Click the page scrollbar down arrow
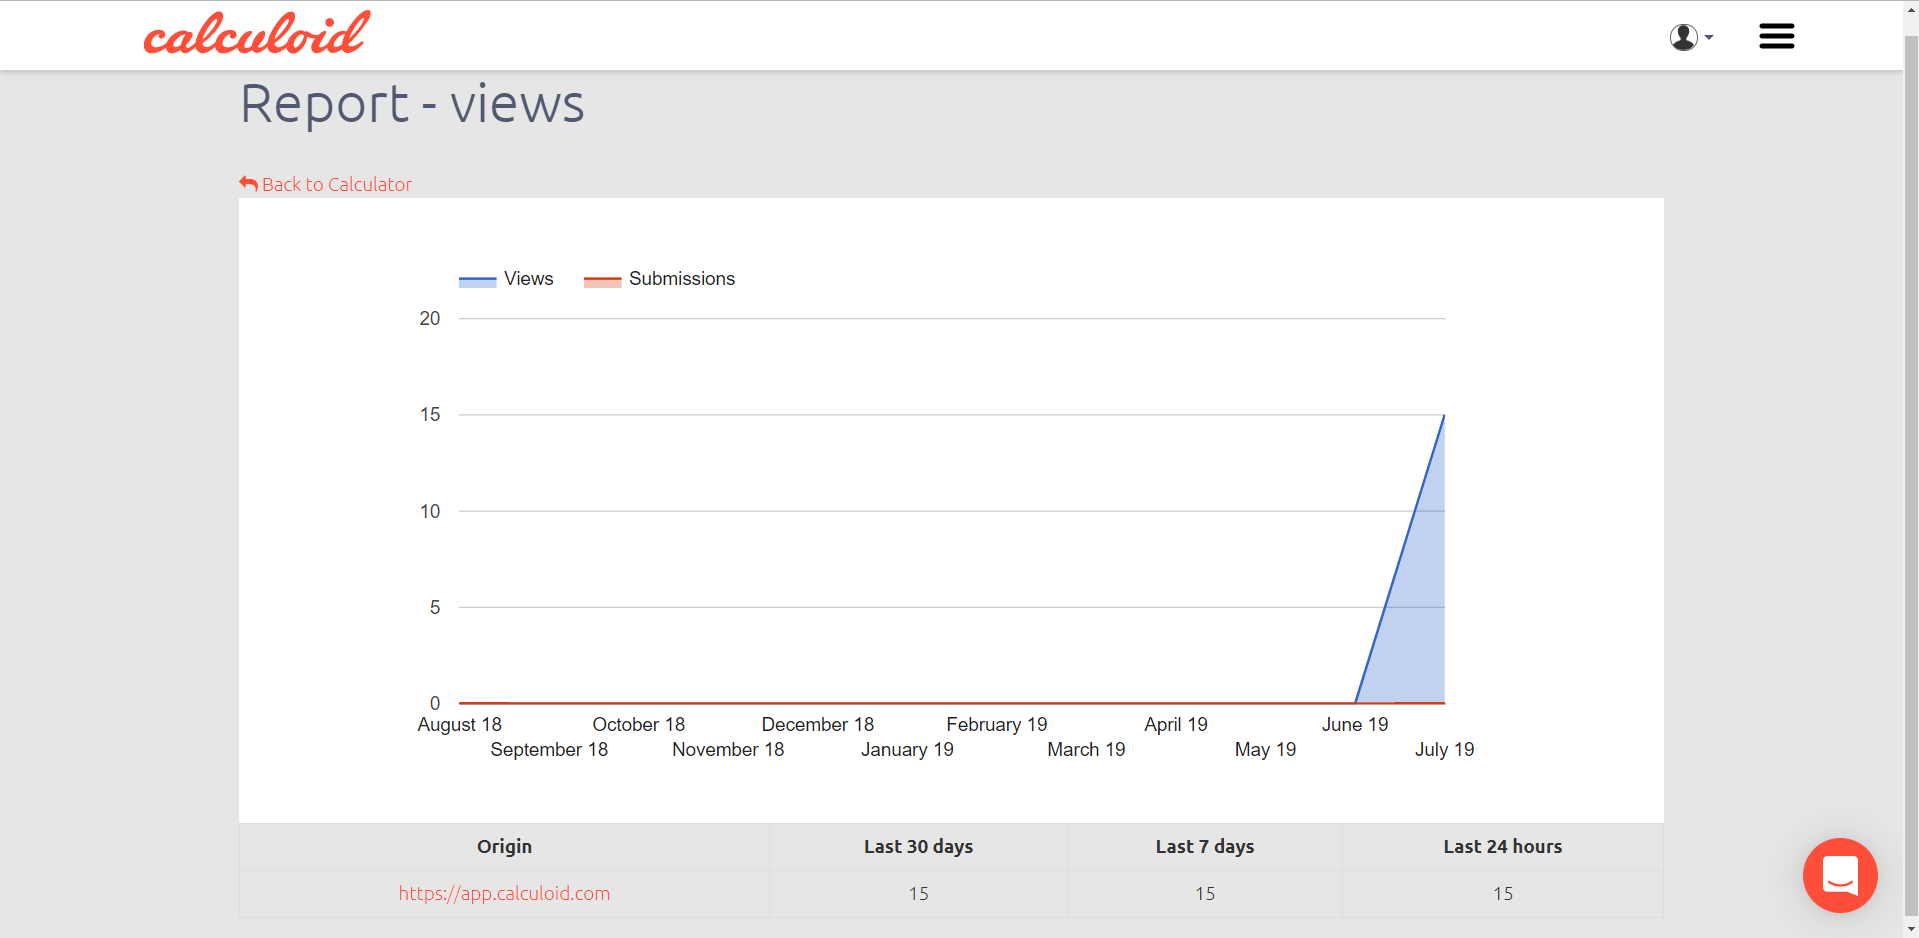Viewport: 1919px width, 938px height. coord(1911,929)
